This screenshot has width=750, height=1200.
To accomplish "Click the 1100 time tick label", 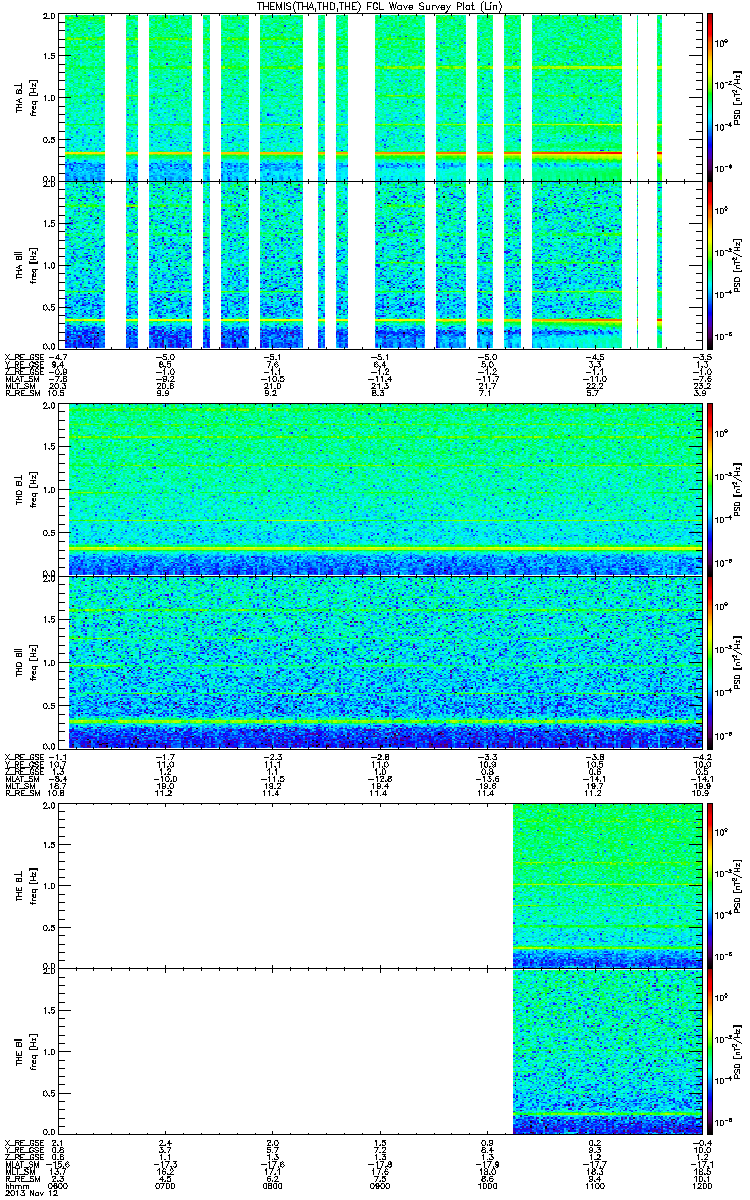I will 594,1184.
